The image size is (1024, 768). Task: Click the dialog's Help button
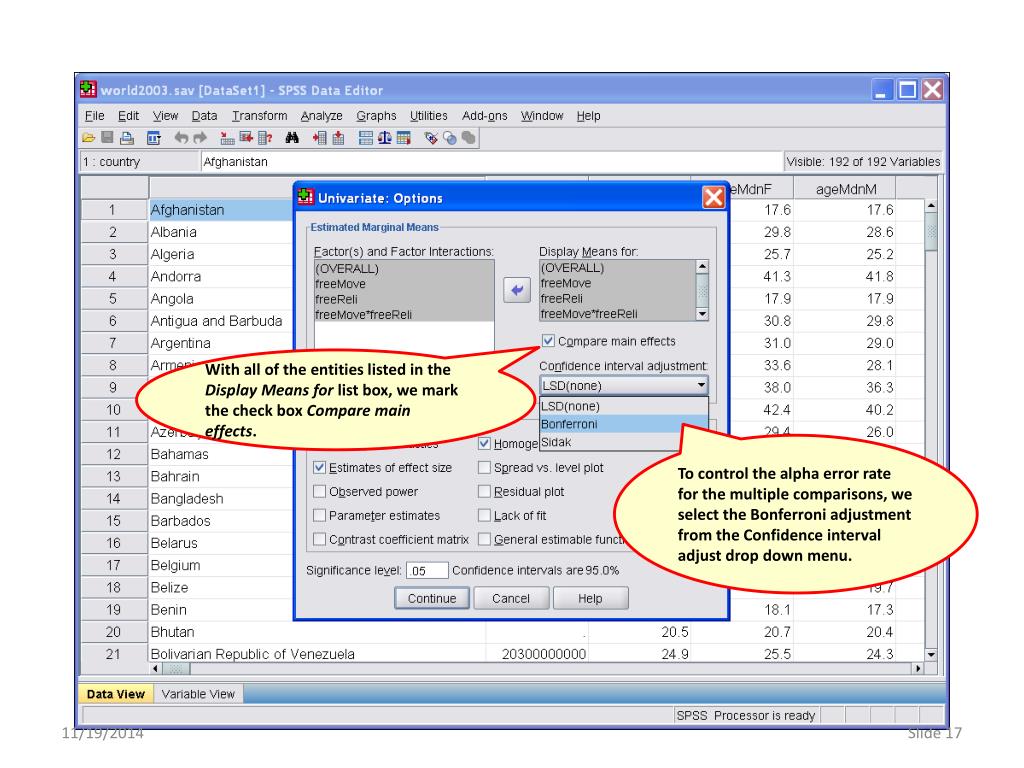[x=590, y=598]
